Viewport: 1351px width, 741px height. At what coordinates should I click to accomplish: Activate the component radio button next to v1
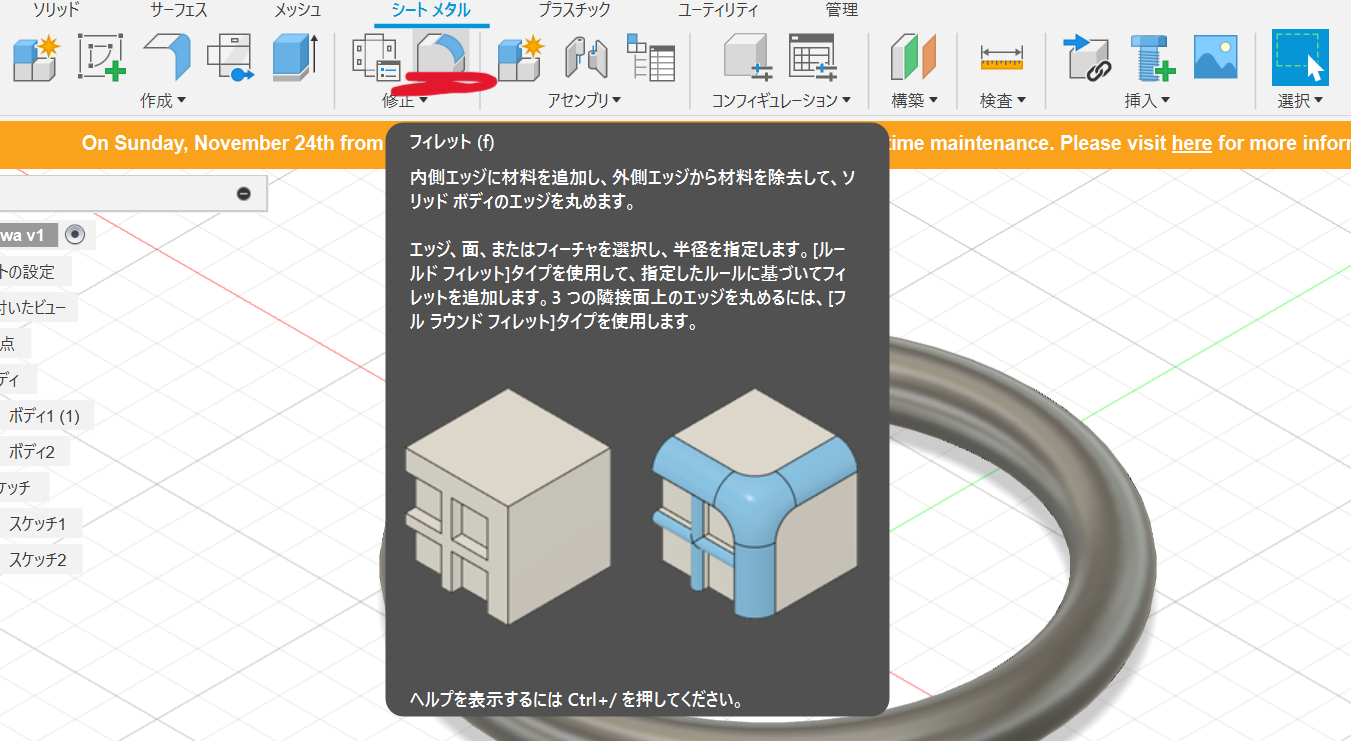[74, 235]
